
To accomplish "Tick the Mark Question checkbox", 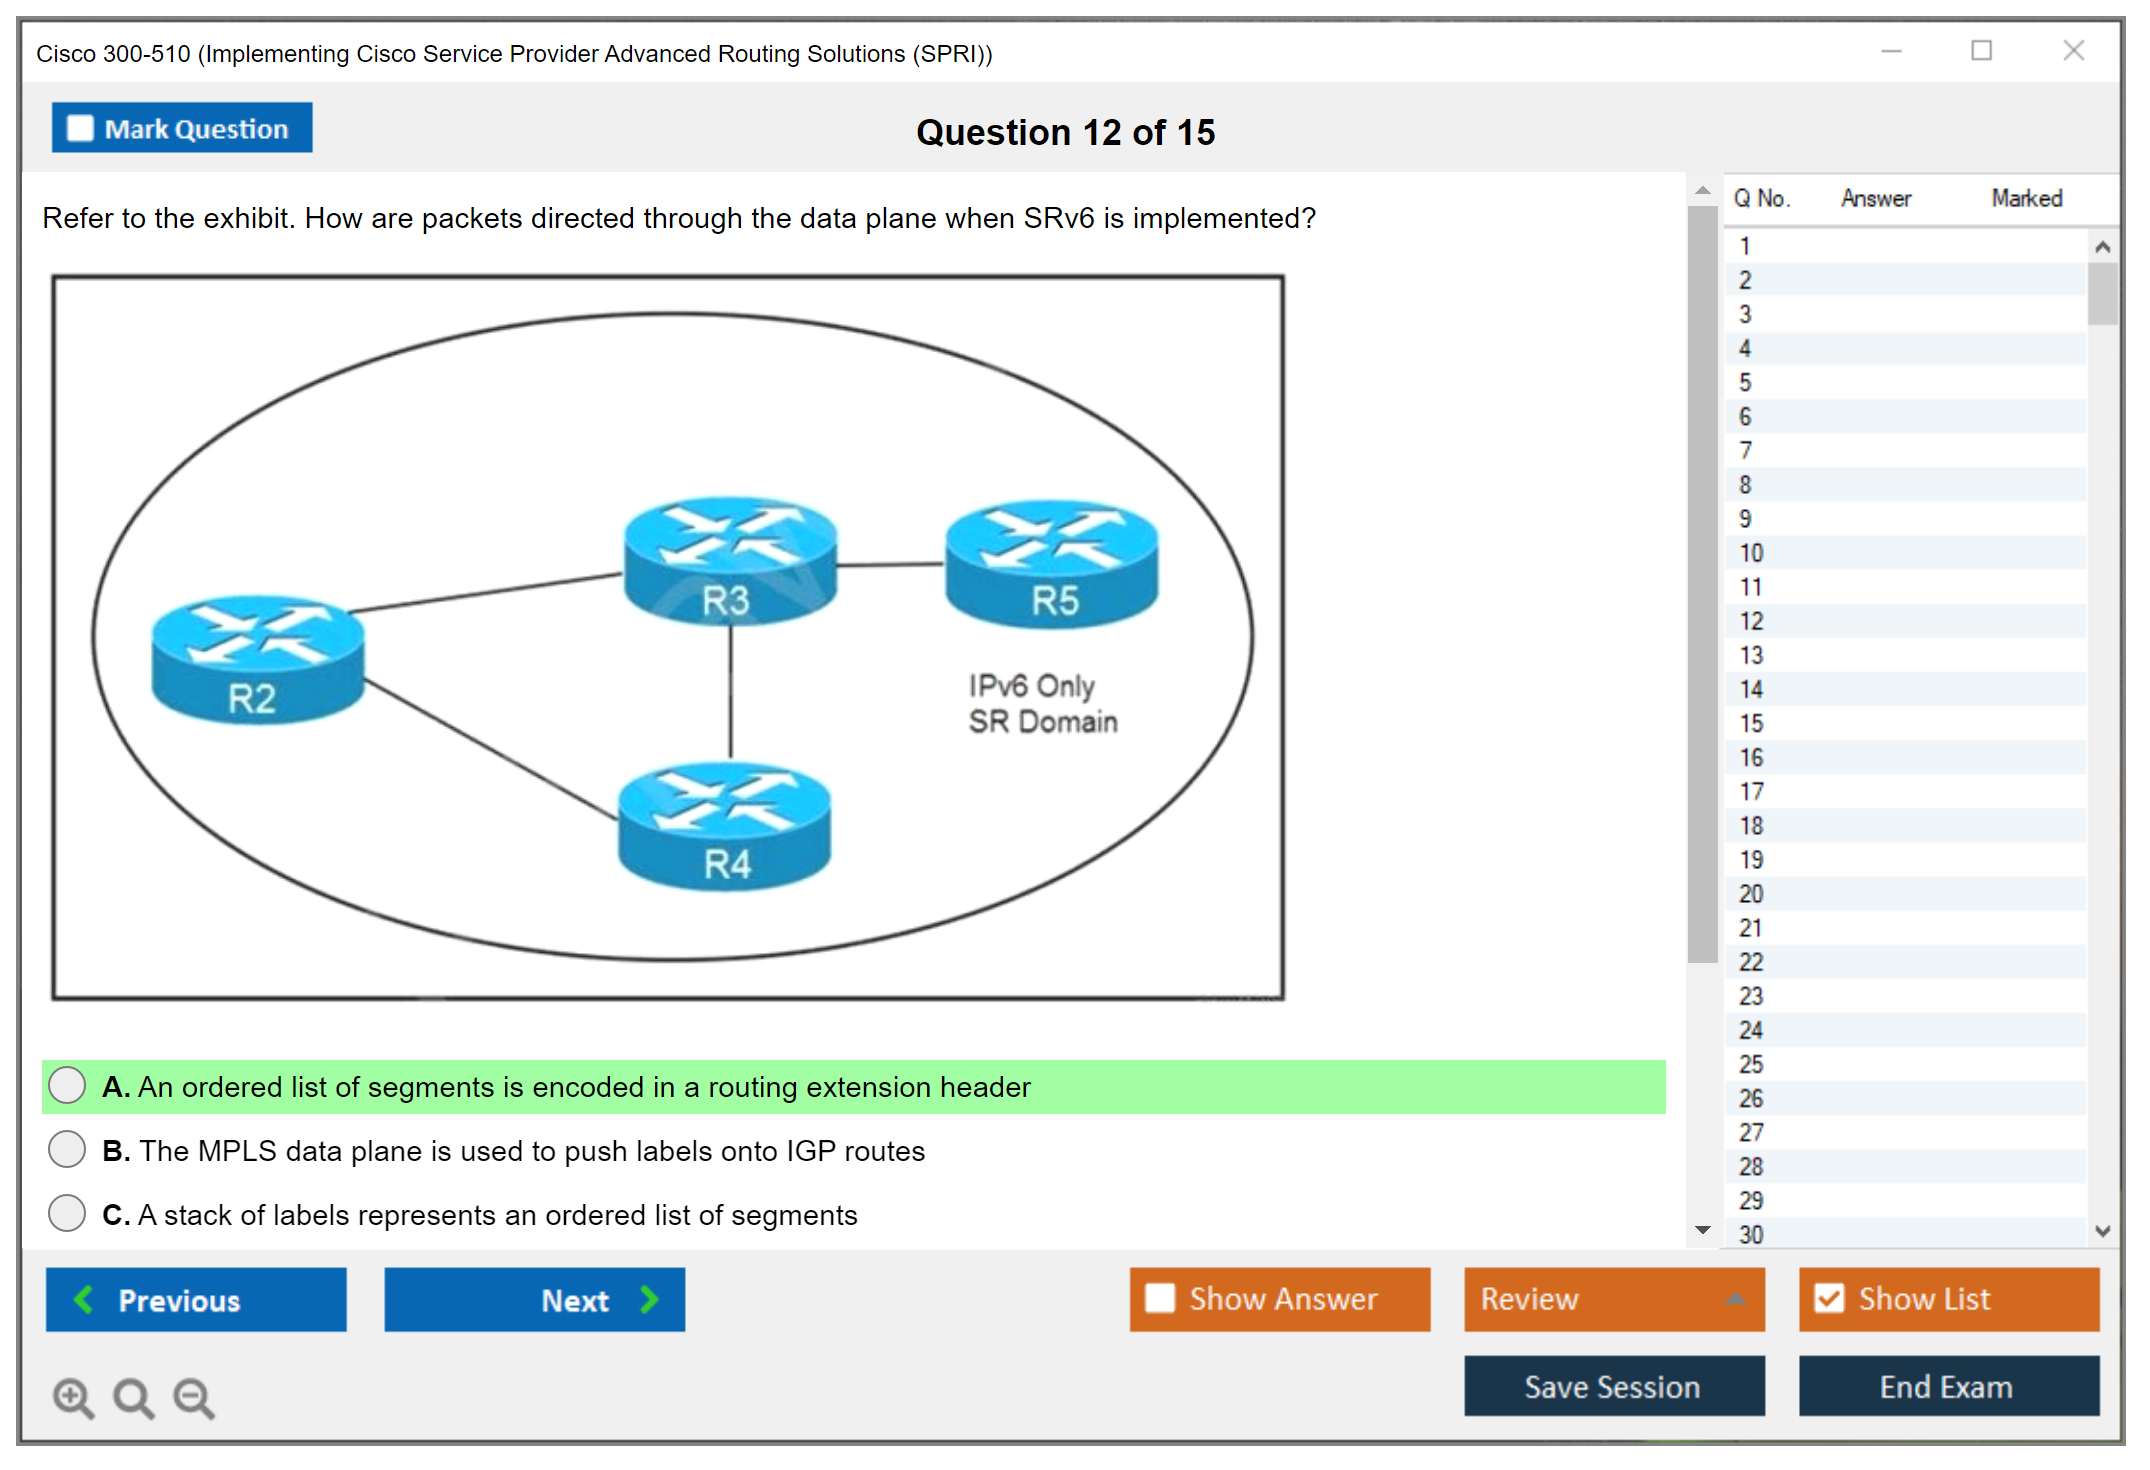I will tap(80, 129).
